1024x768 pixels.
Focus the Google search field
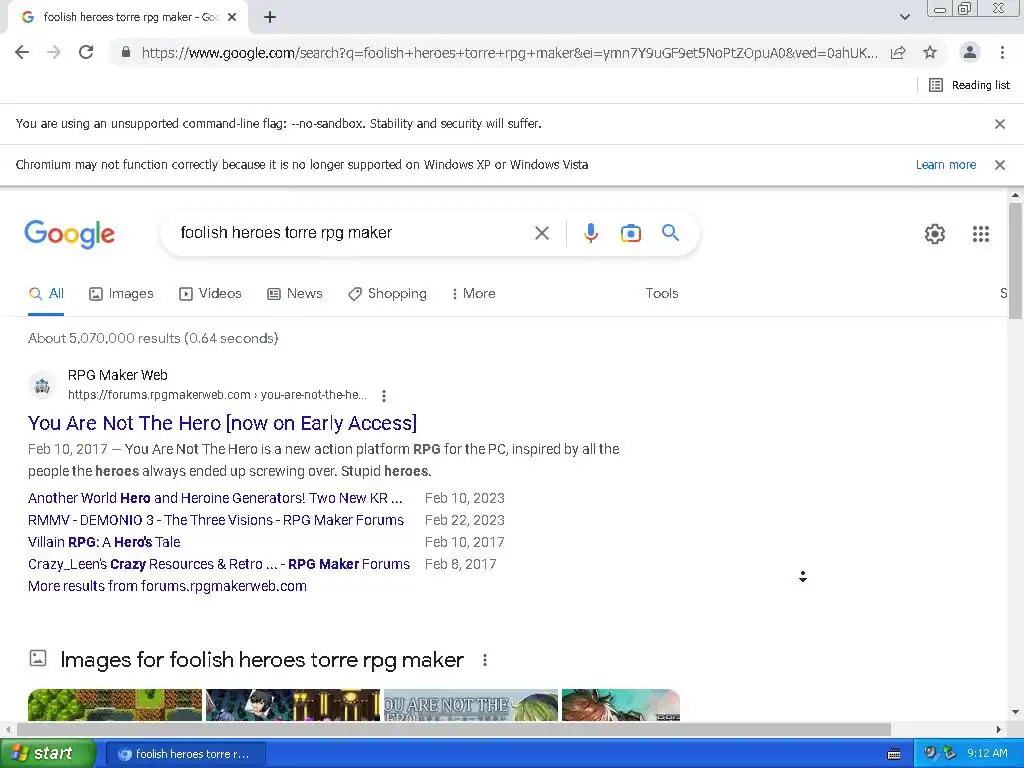point(353,232)
